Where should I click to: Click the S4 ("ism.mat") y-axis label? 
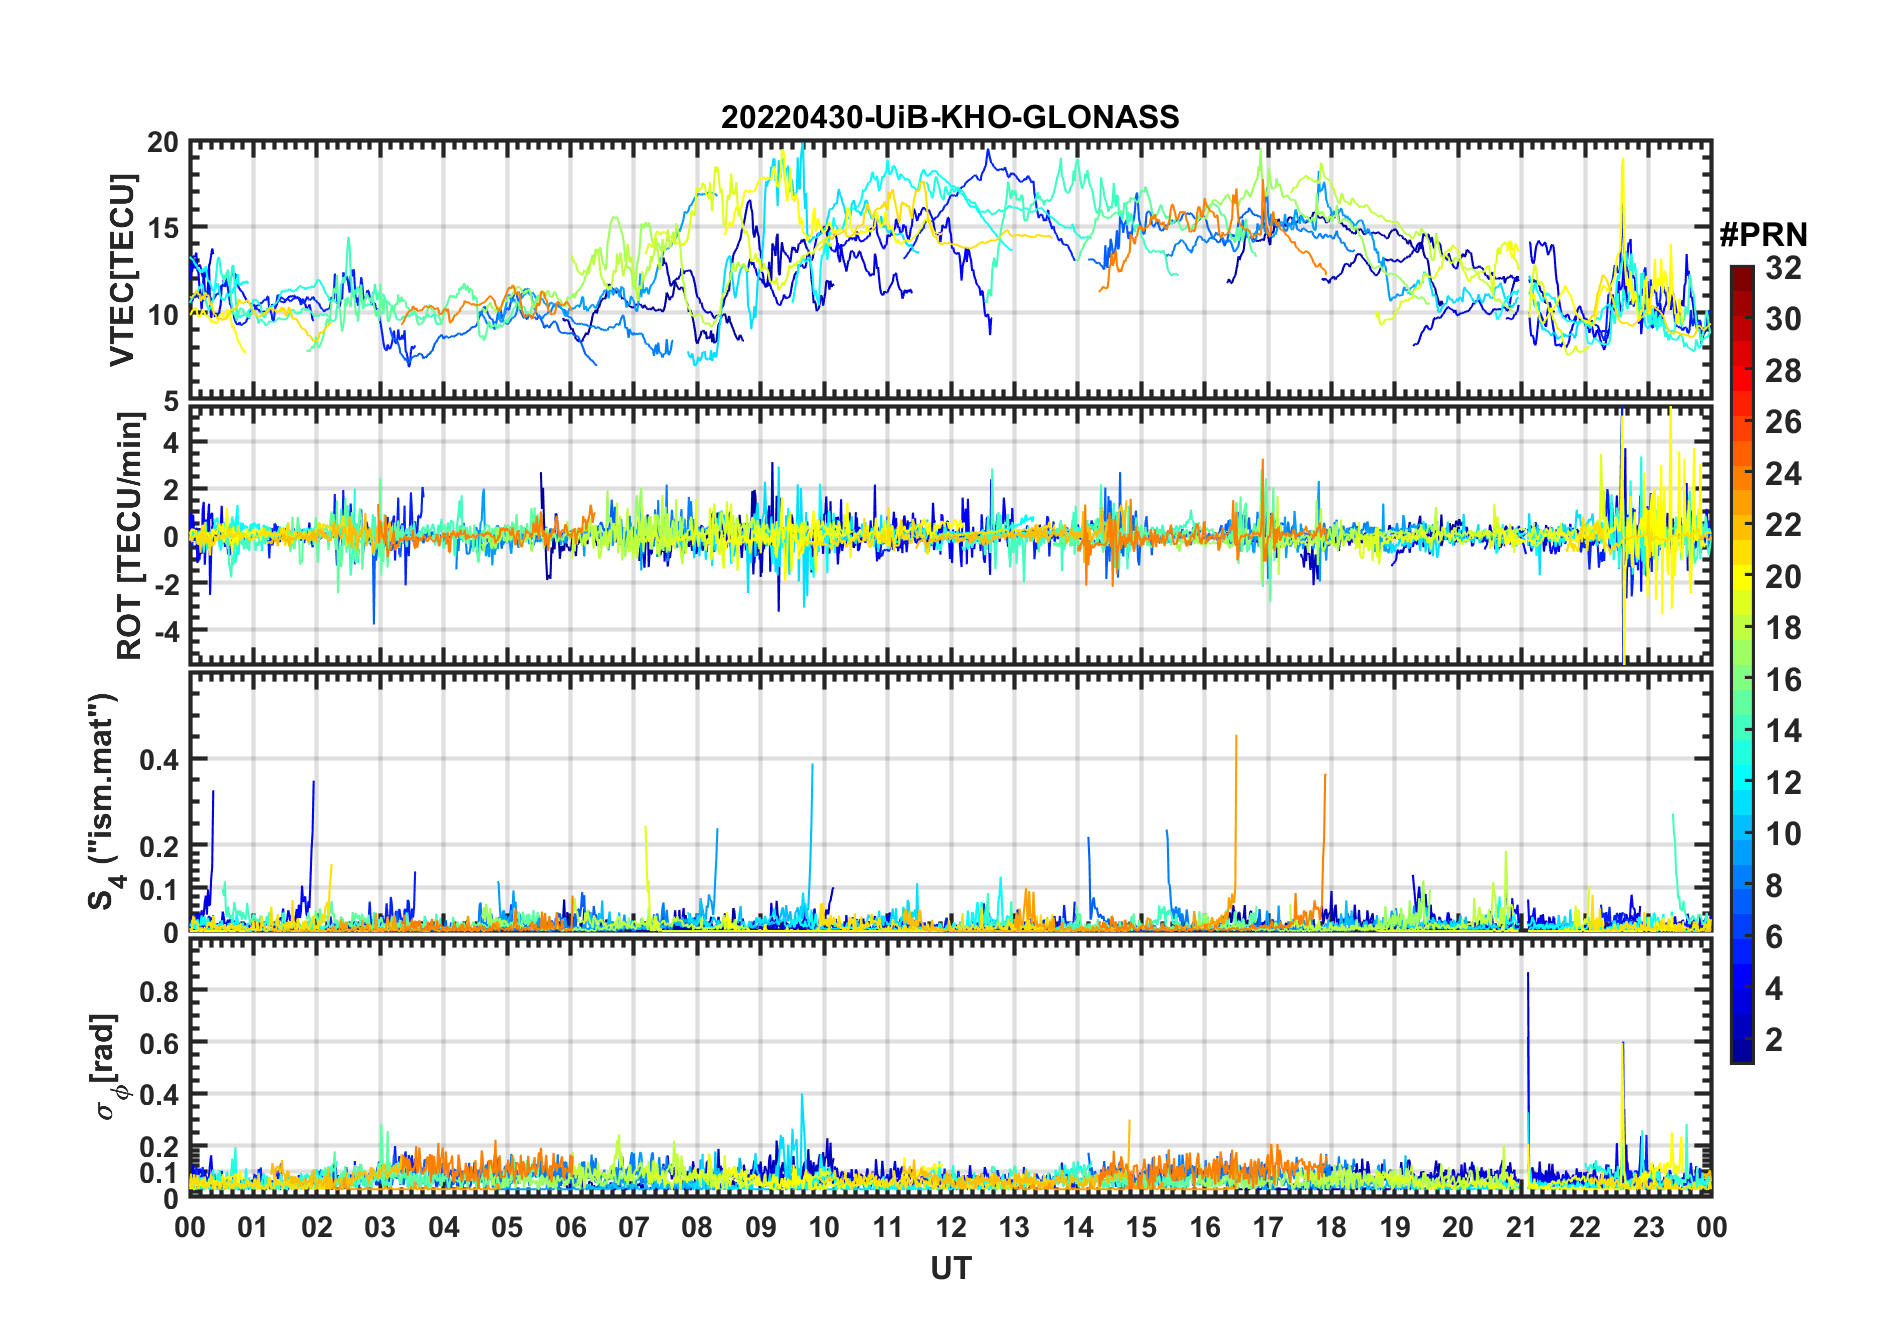tap(103, 802)
